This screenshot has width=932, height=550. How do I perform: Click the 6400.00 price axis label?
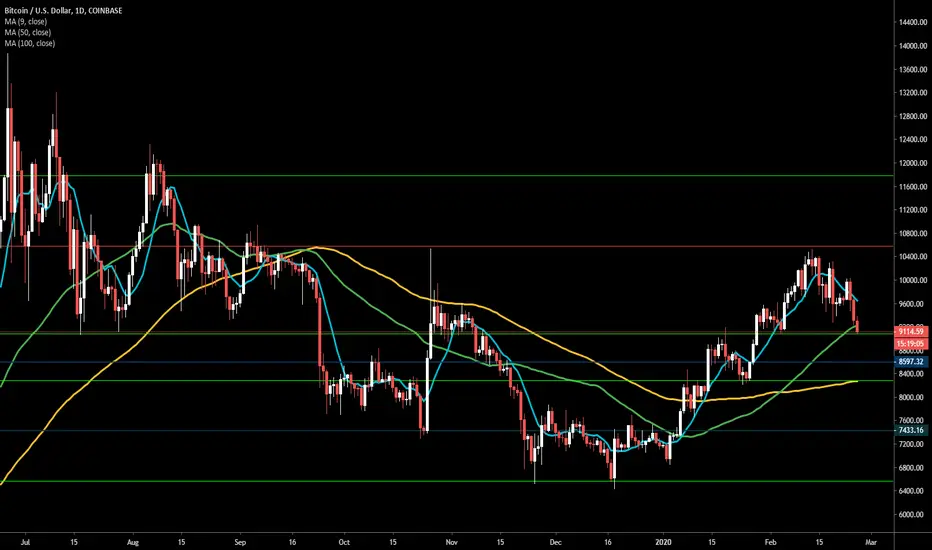coord(913,491)
